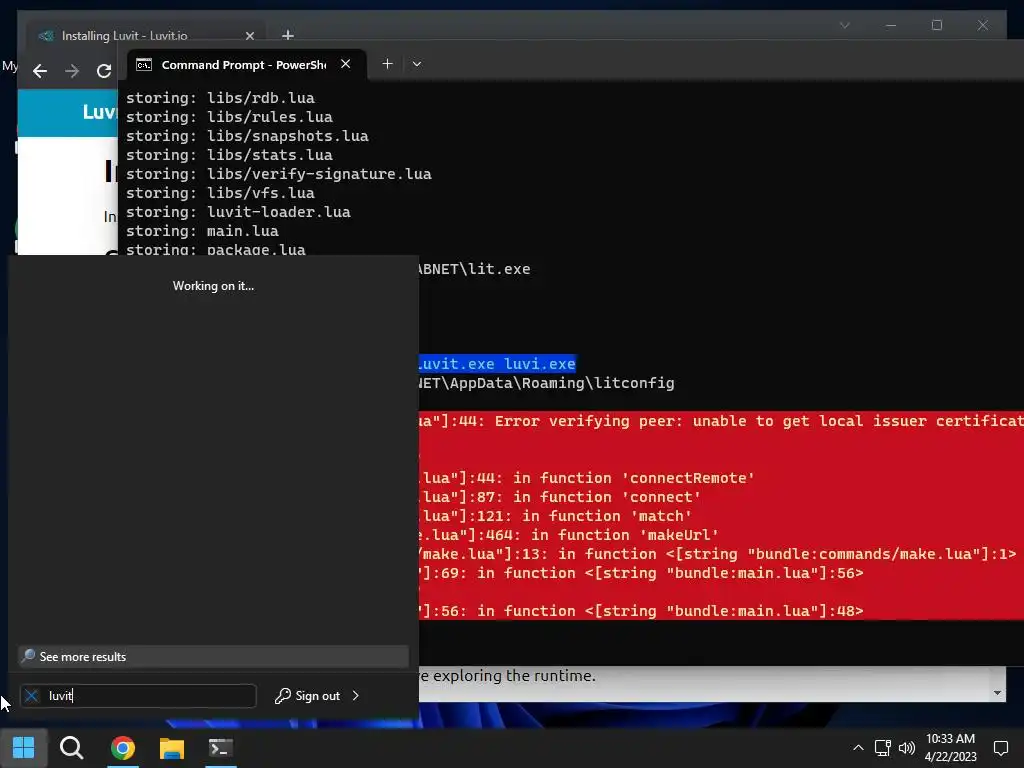
Task: Go back in the Chrome browser
Action: click(40, 71)
